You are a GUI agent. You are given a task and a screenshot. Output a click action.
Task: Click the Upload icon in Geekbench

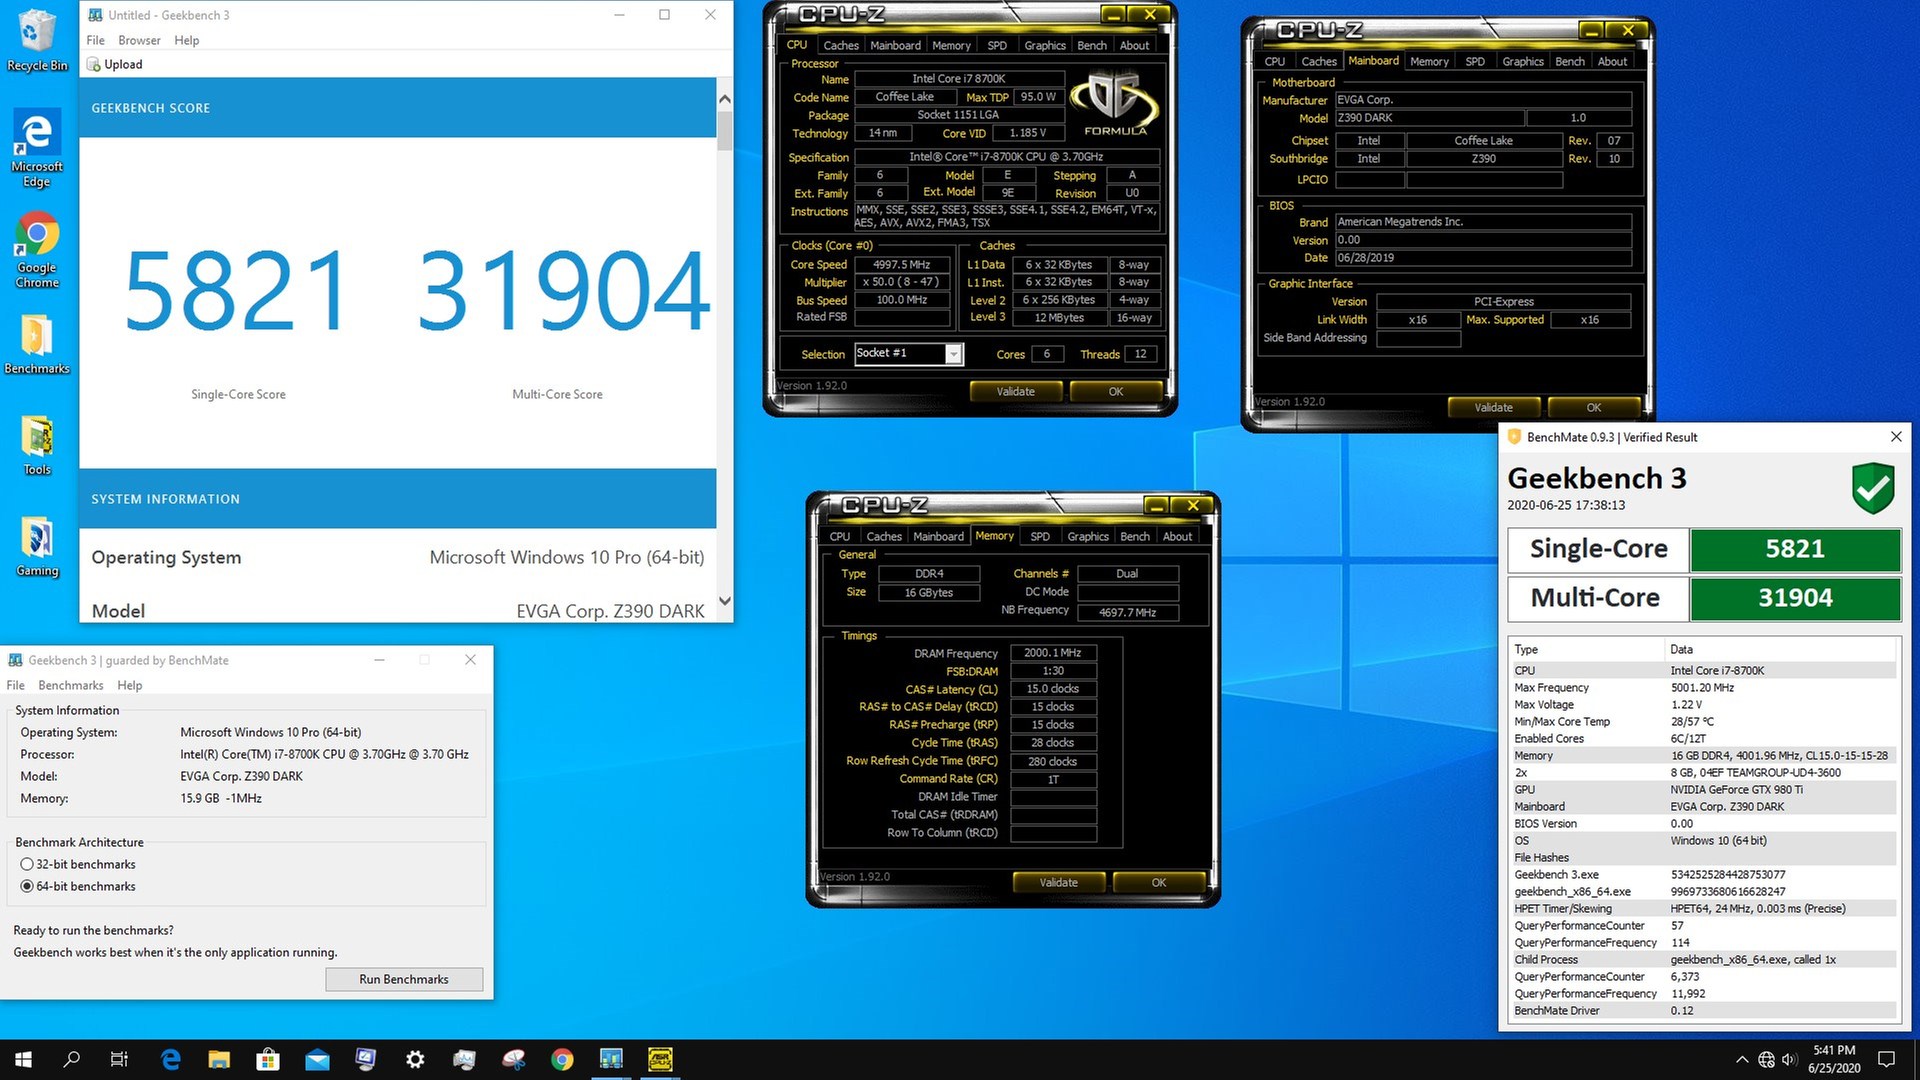point(94,64)
